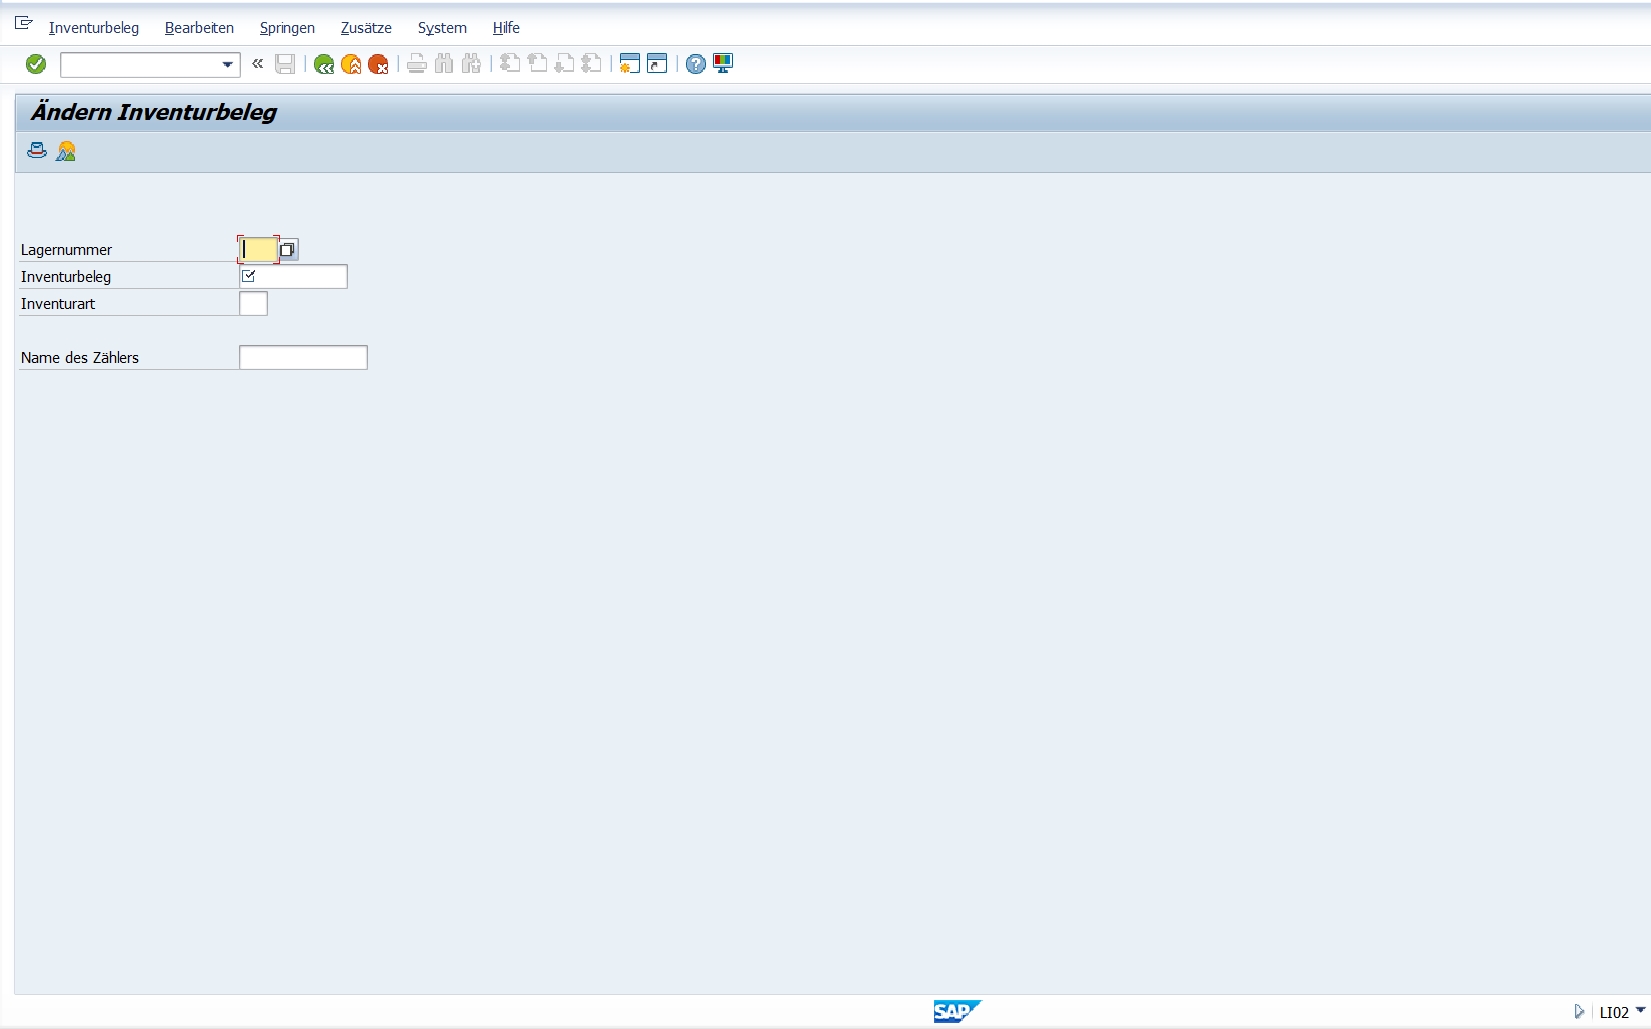This screenshot has width=1651, height=1029.
Task: Click the Generate Shortcut icon
Action: [657, 64]
